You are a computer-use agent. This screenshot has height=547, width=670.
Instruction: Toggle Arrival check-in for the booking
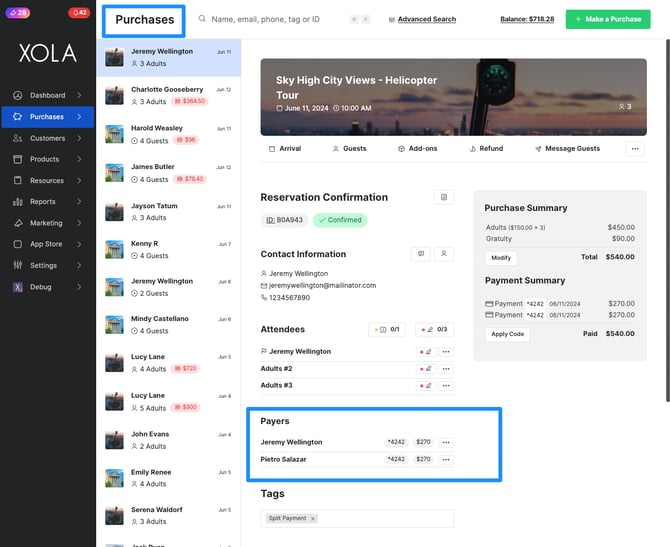click(285, 149)
